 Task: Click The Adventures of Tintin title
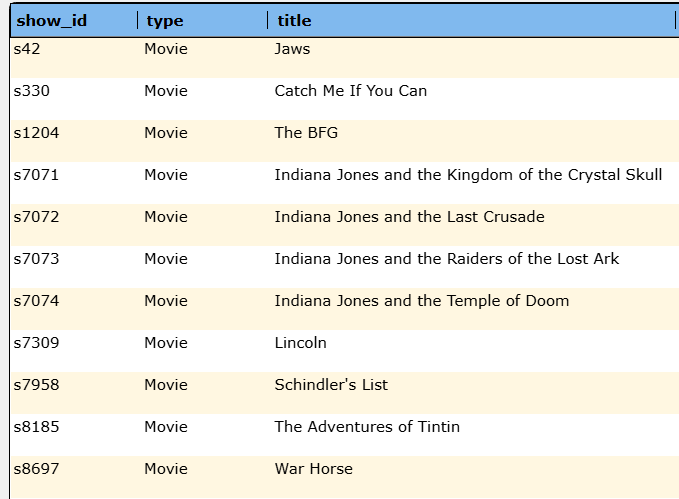click(367, 427)
